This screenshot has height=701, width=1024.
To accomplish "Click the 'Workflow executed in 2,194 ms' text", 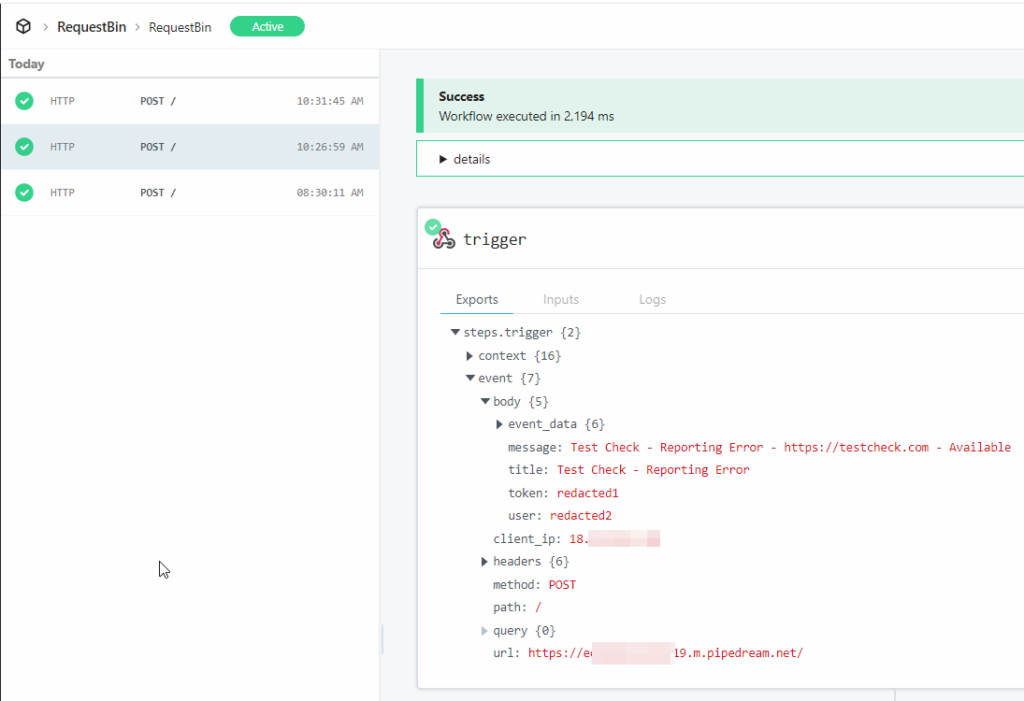I will tap(526, 116).
